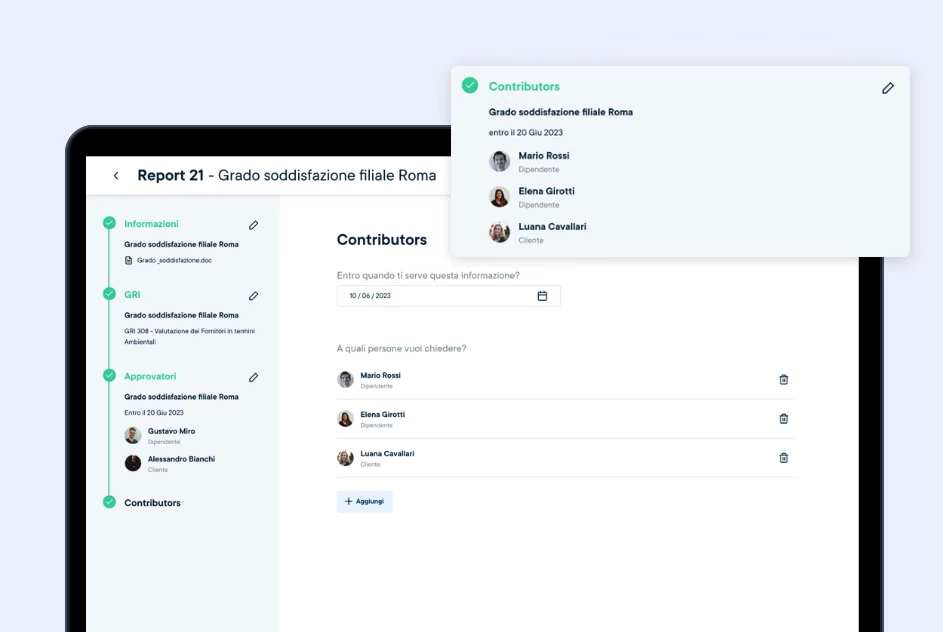Click the card's Contributors green heading

pos(524,87)
